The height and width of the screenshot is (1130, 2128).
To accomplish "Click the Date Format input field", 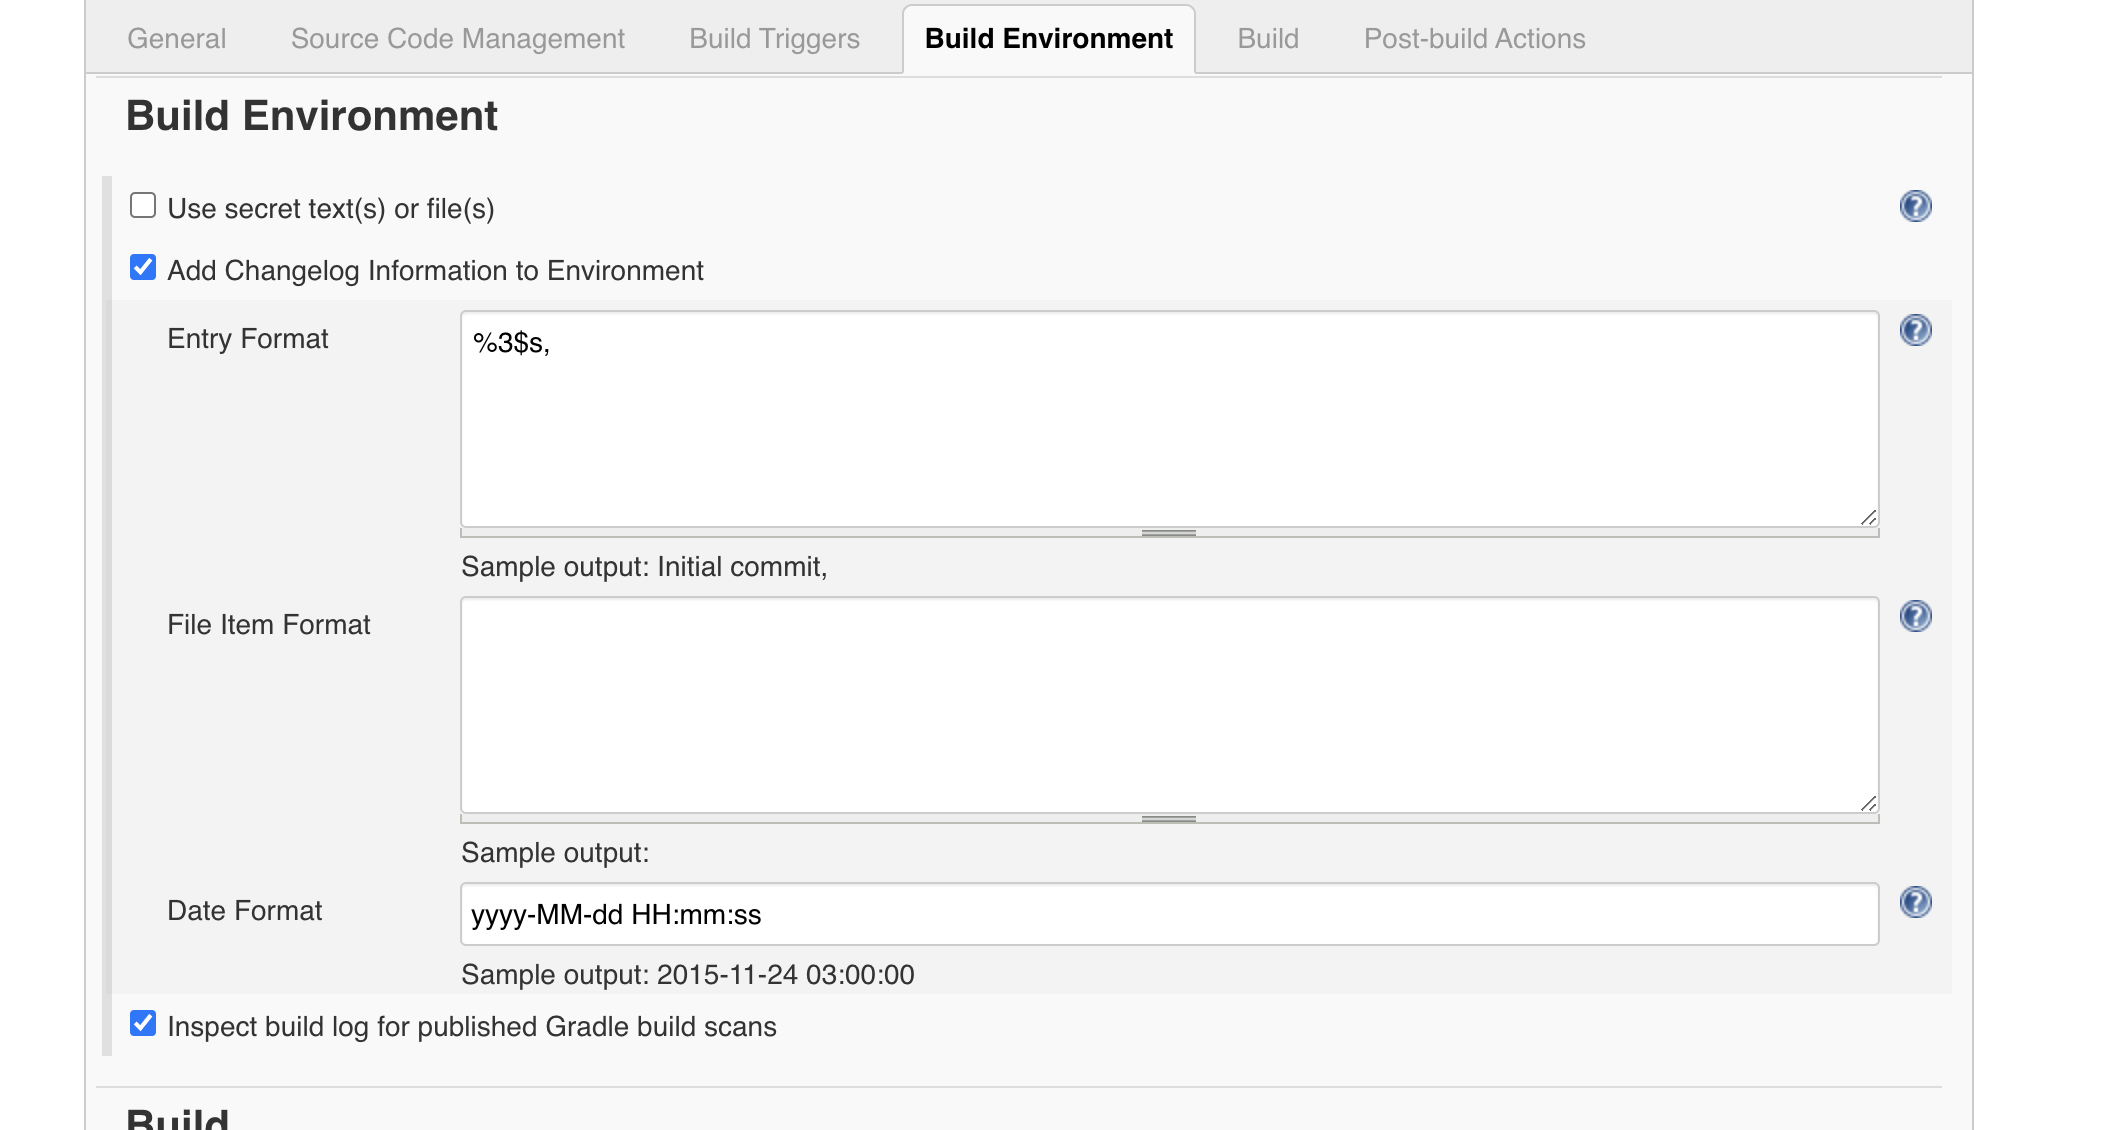I will coord(1168,914).
